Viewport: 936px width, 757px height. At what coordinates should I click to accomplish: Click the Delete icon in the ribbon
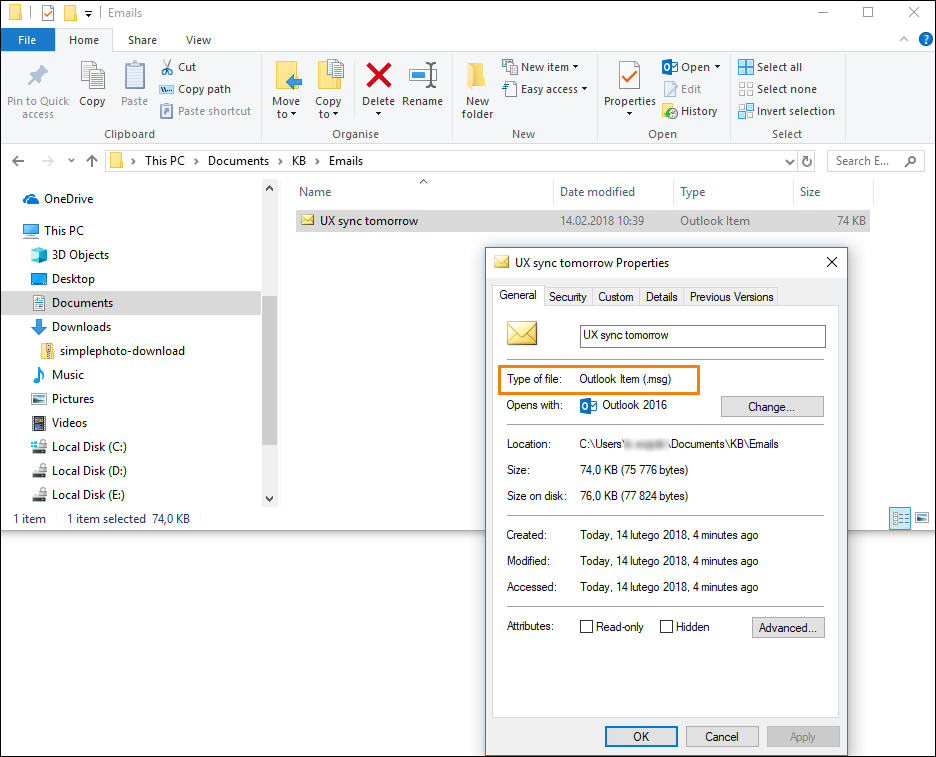point(378,78)
